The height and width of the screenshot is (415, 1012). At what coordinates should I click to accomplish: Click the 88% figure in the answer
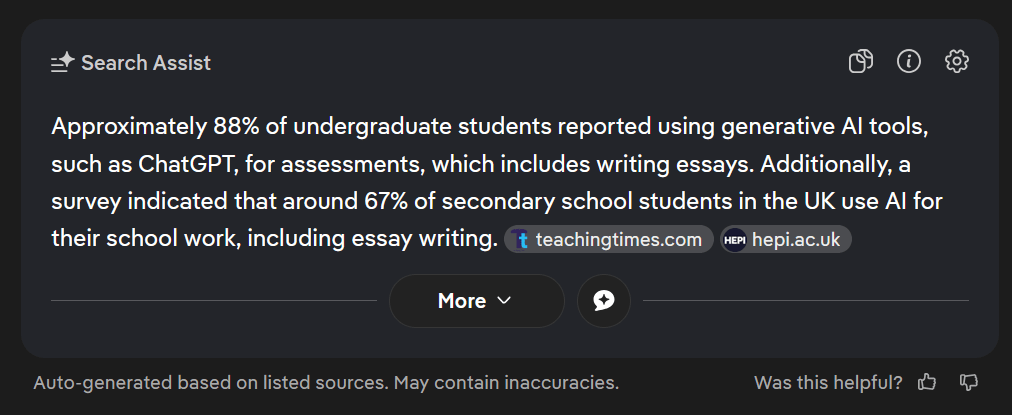[x=236, y=127]
